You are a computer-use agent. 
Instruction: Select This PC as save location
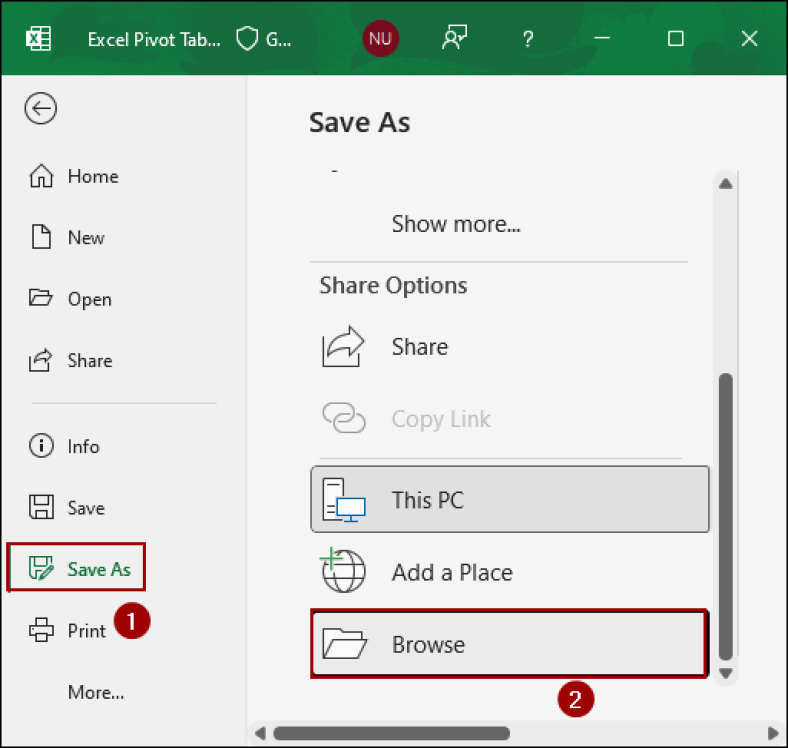coord(510,499)
